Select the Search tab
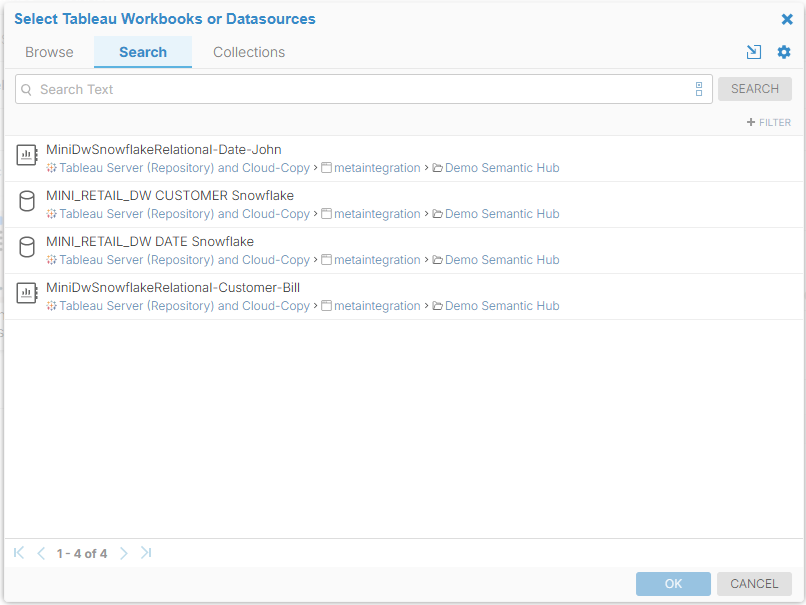This screenshot has height=605, width=806. (x=143, y=52)
